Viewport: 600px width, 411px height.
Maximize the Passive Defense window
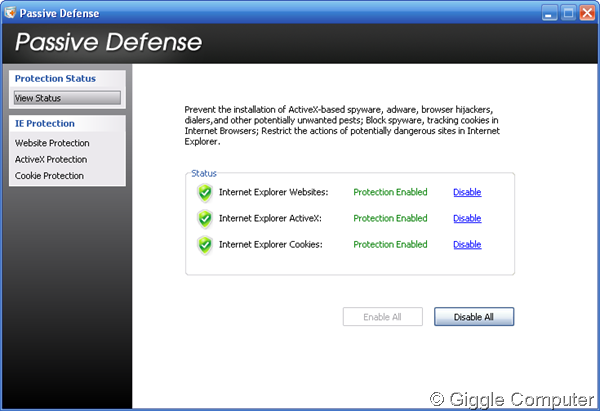coord(568,13)
